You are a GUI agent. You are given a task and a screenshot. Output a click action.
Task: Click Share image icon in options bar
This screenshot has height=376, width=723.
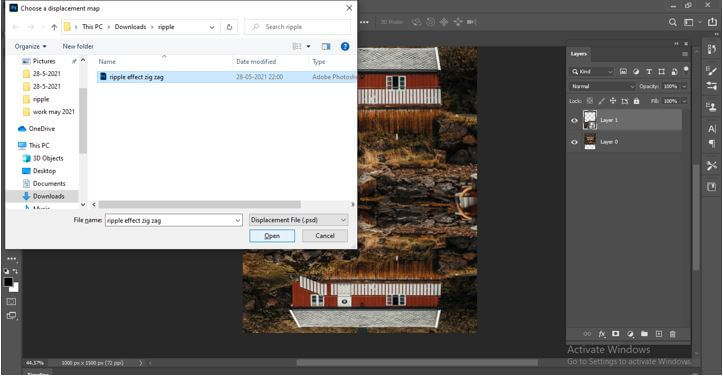(712, 22)
